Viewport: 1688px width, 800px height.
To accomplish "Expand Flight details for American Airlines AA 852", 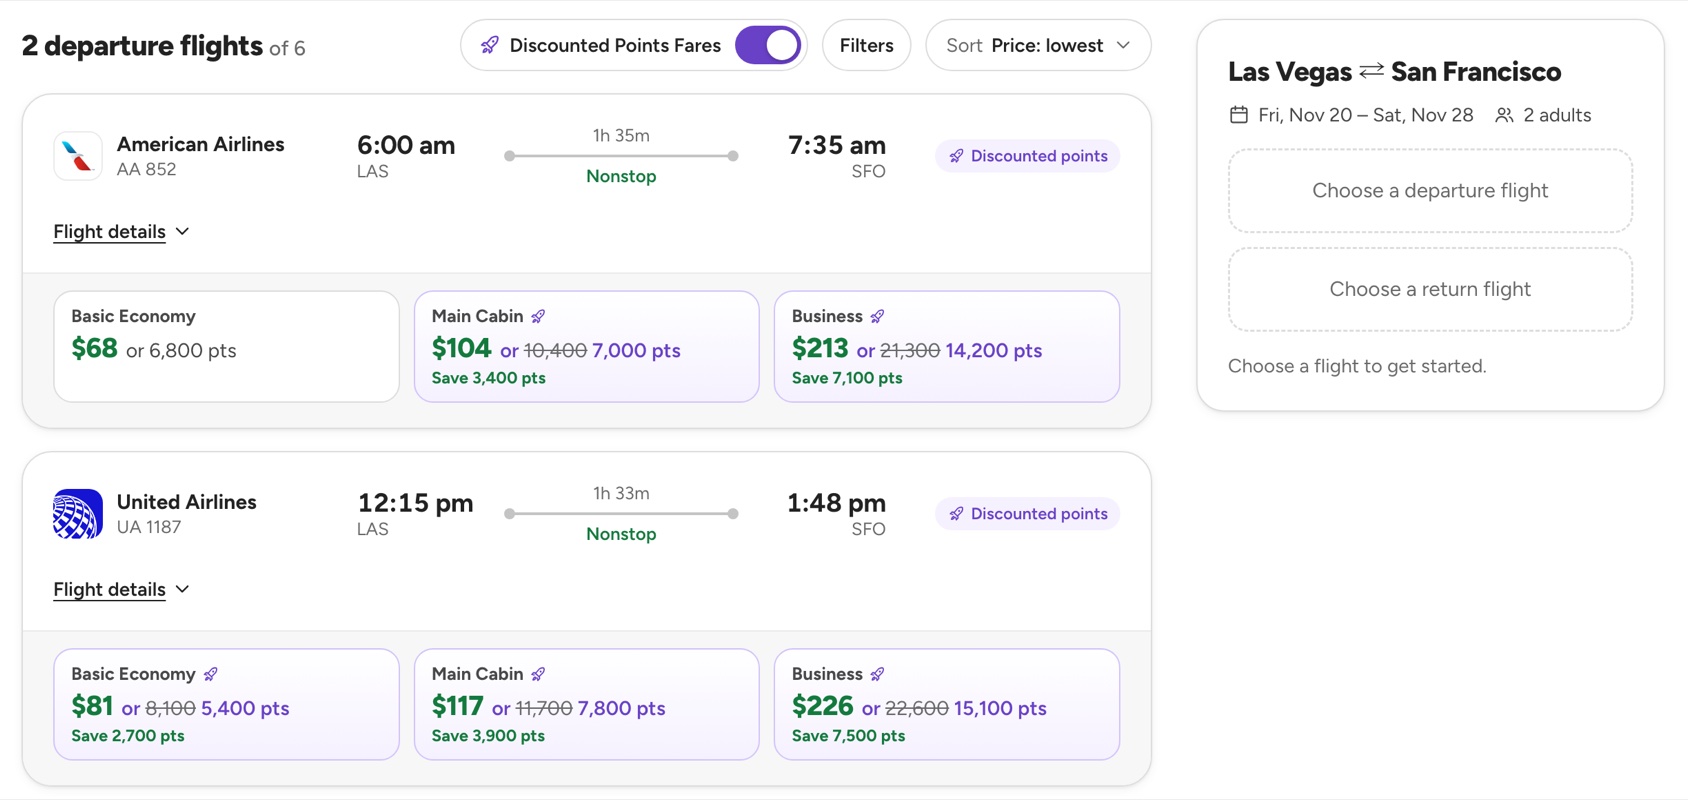I will click(x=121, y=232).
